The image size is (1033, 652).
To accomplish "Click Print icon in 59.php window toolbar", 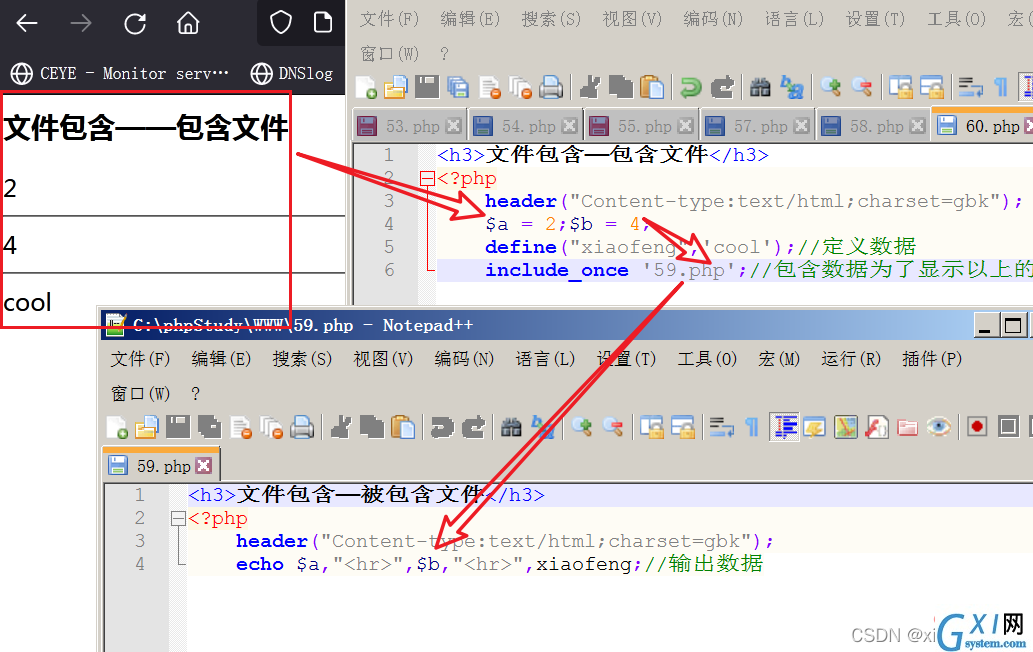I will (302, 427).
